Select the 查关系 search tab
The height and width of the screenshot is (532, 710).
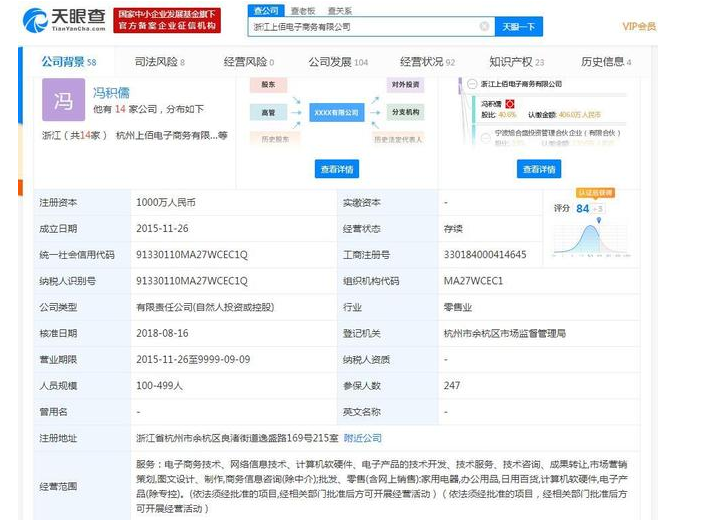coord(340,11)
